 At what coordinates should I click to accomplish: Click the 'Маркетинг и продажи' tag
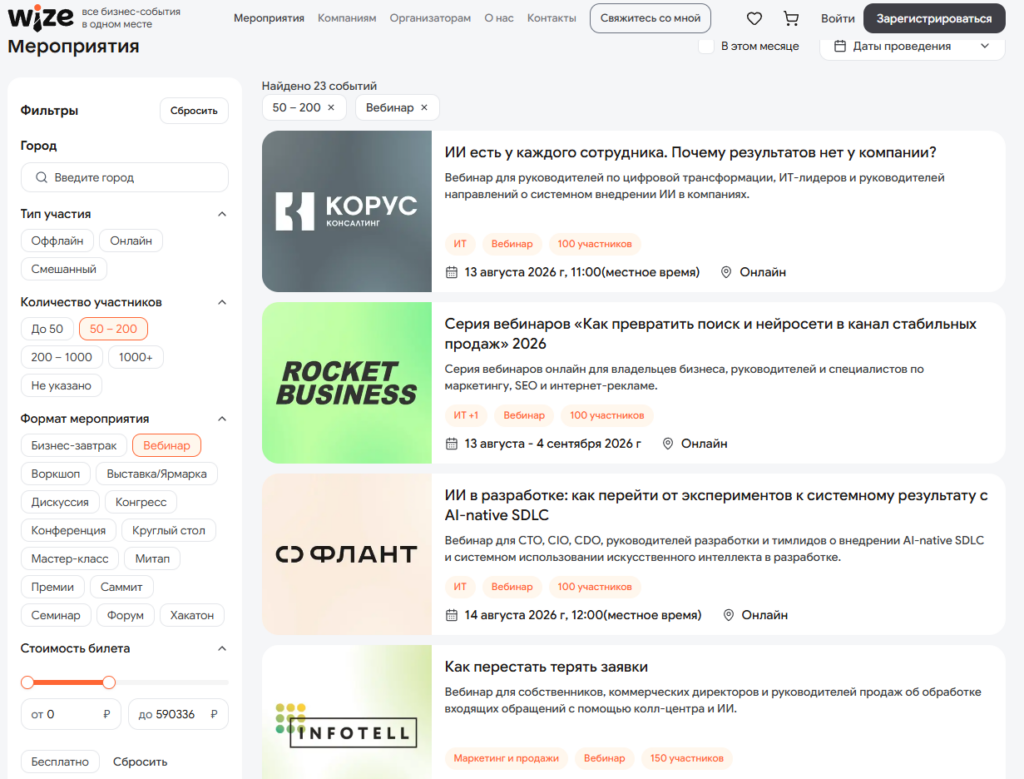pos(506,758)
